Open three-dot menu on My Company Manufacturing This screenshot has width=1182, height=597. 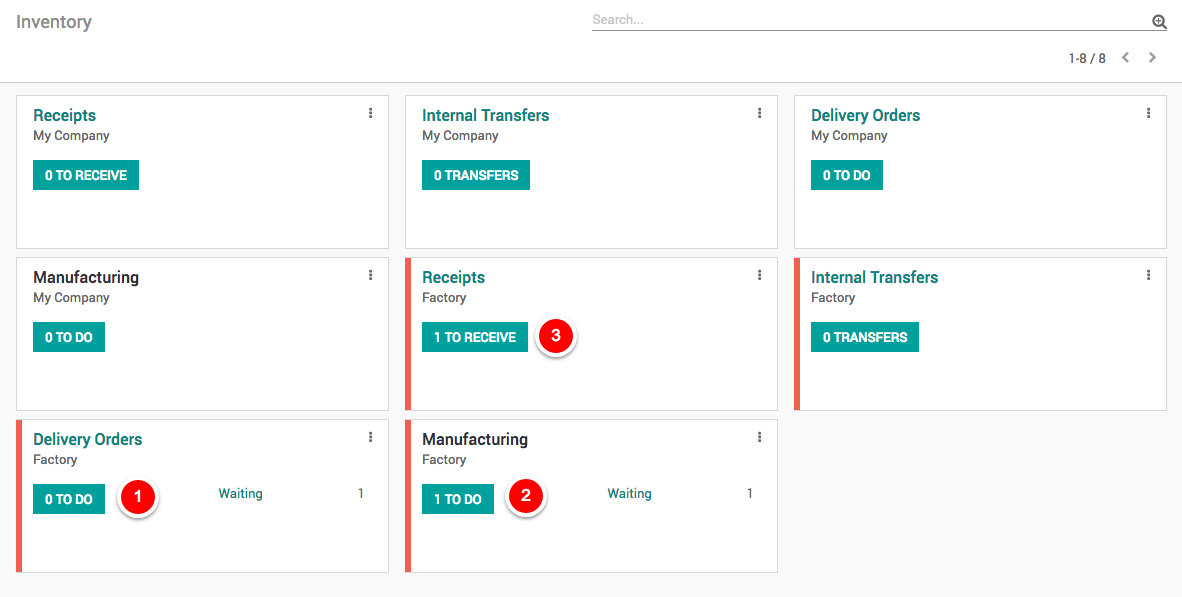coord(370,275)
